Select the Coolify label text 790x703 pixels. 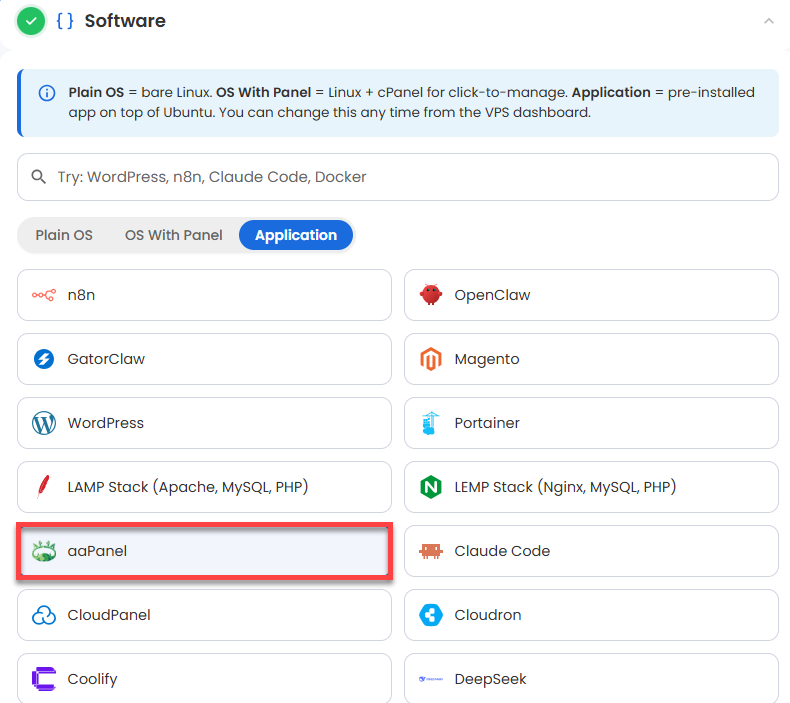tap(92, 679)
